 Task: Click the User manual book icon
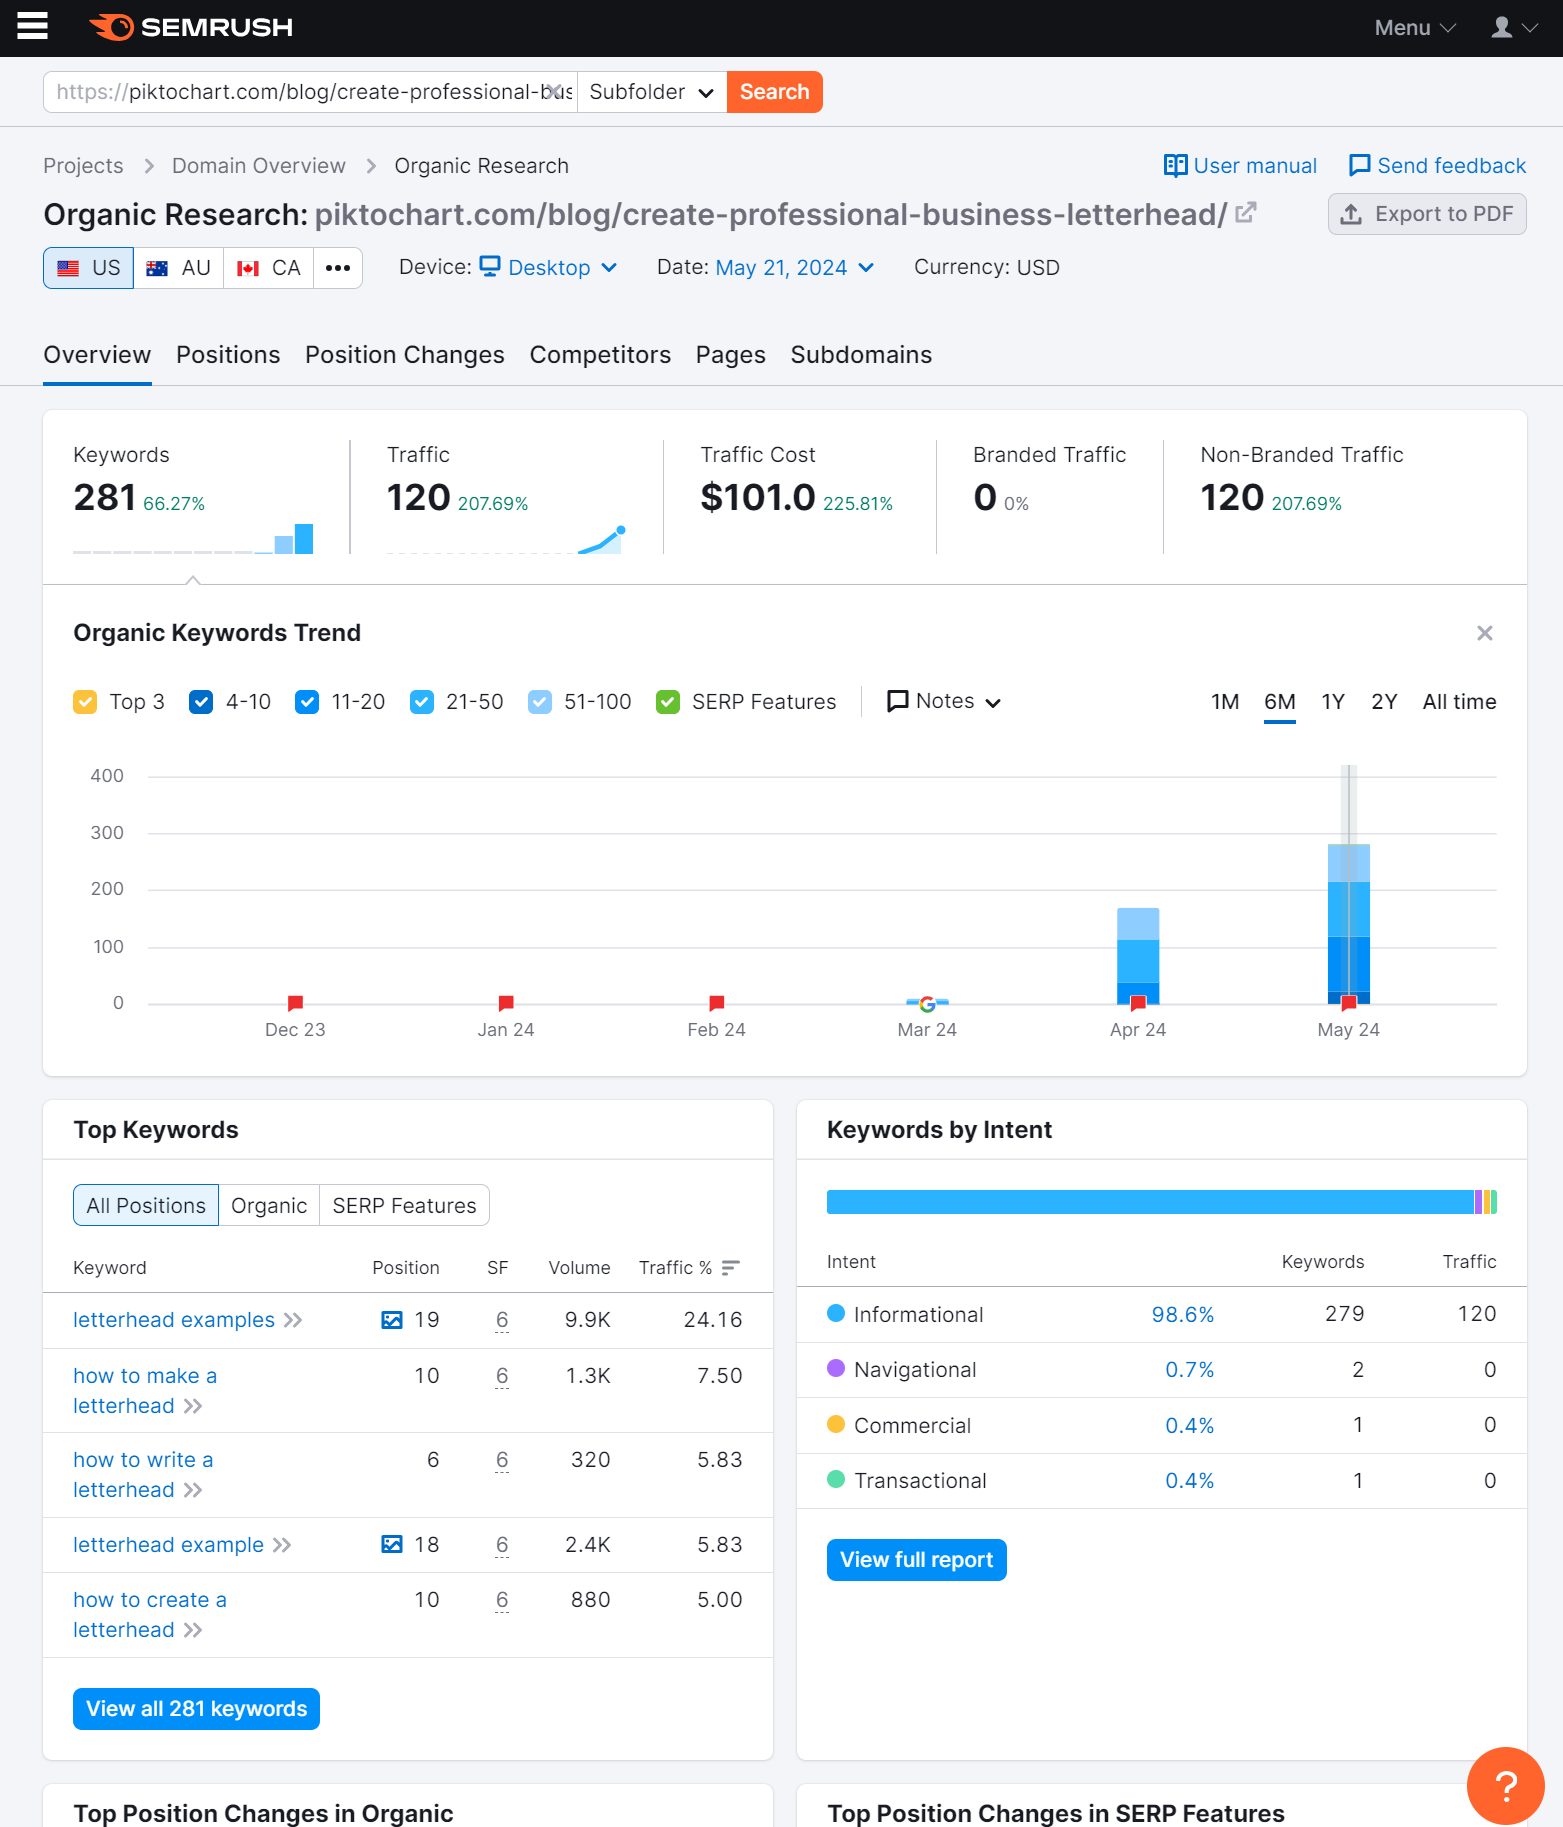click(1175, 166)
